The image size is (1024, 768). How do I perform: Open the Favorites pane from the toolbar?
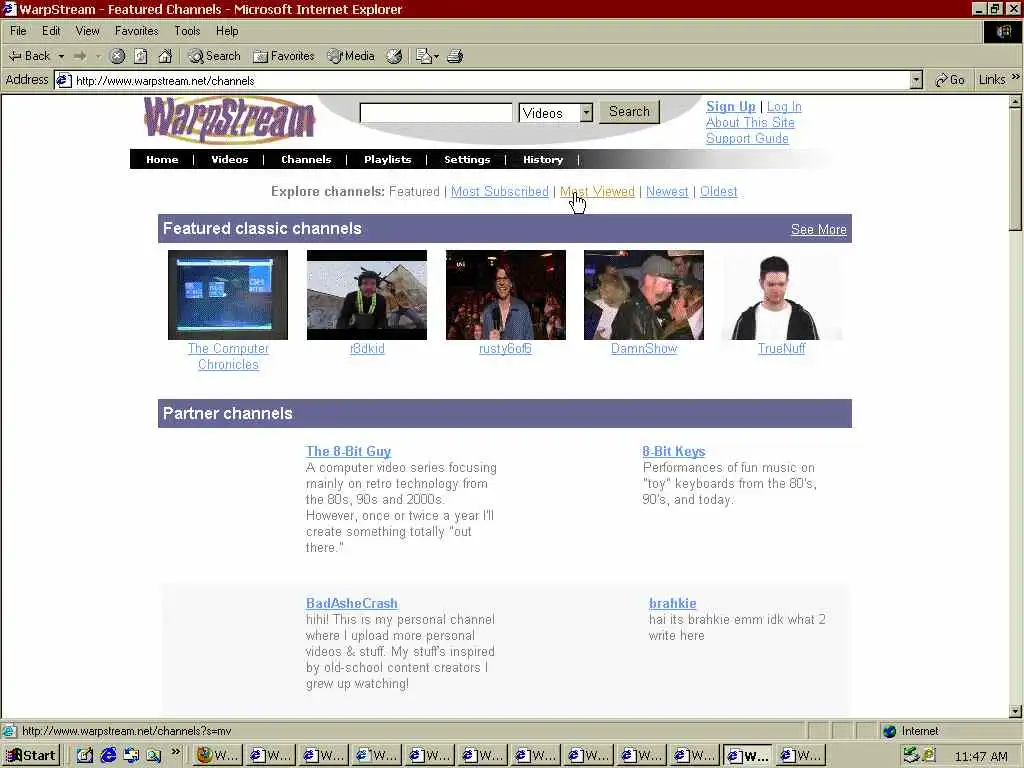(x=283, y=56)
